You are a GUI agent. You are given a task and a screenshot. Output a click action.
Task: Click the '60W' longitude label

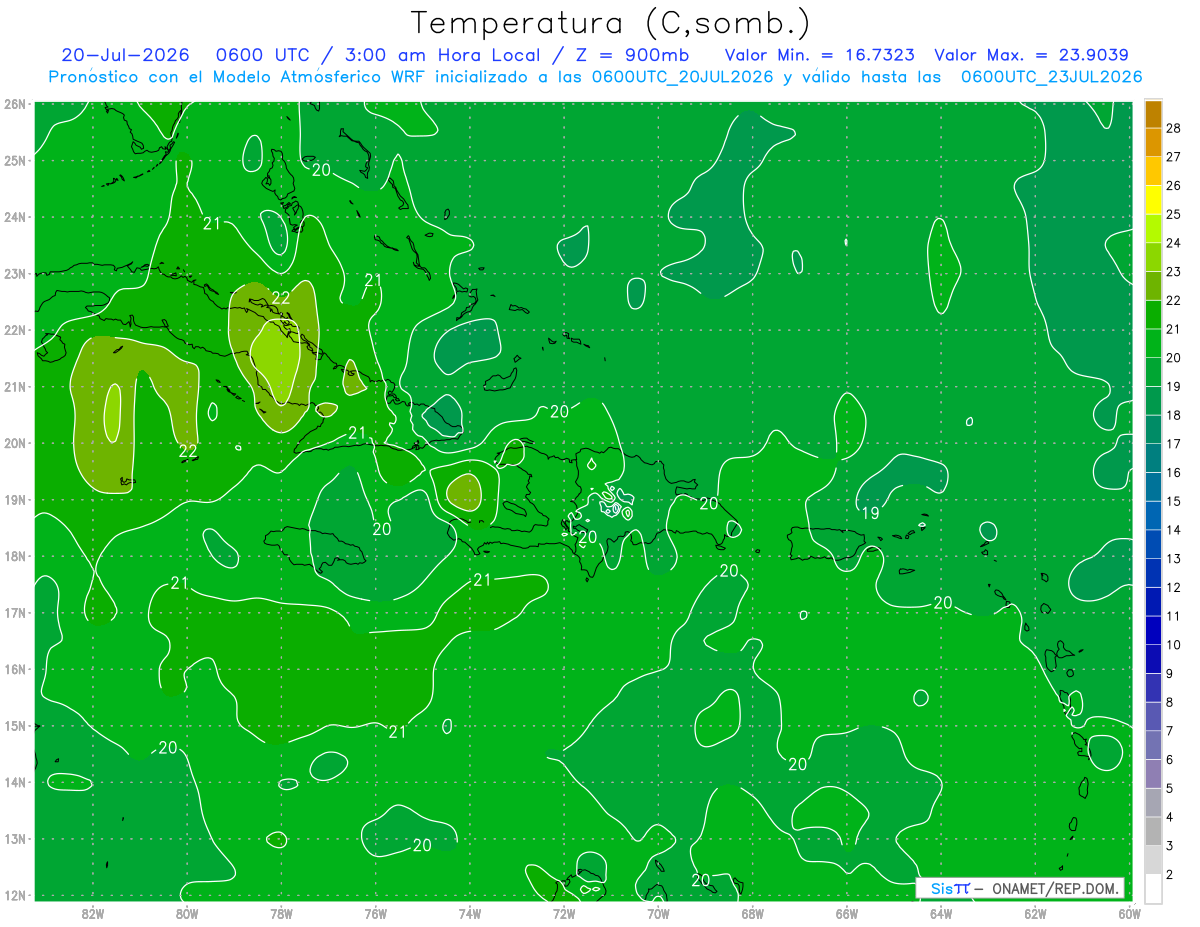(x=1129, y=912)
